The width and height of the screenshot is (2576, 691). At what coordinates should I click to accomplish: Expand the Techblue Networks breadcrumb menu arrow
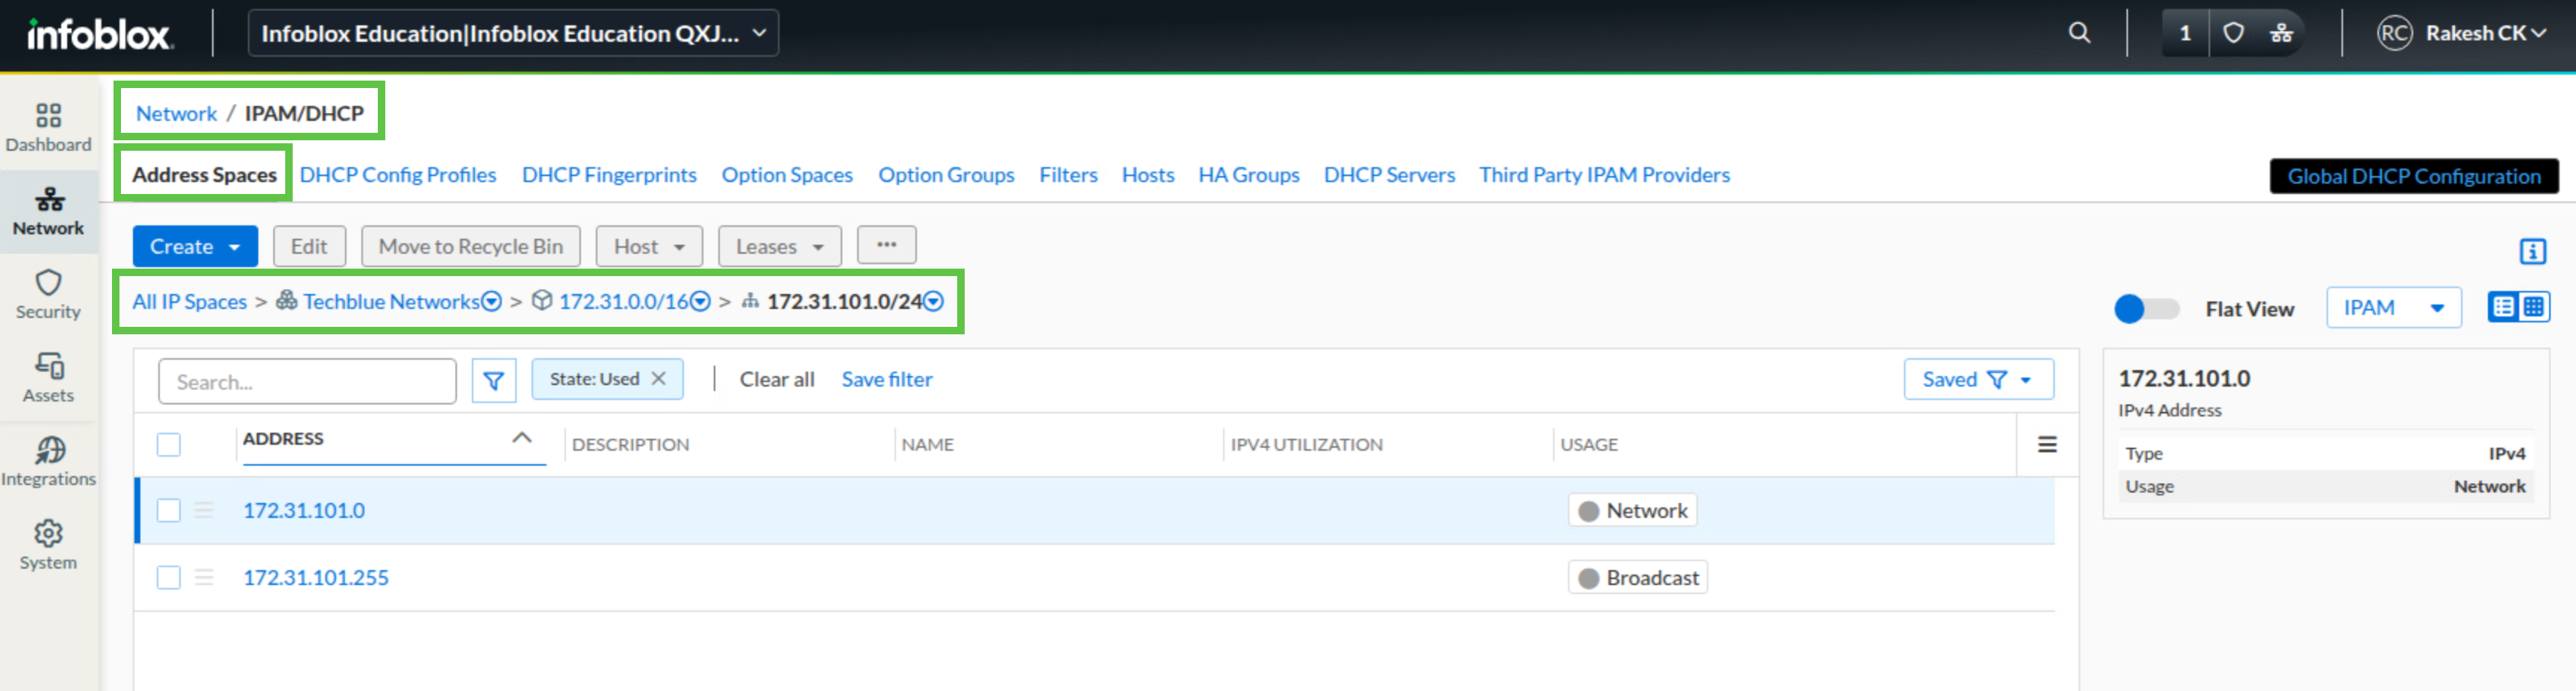(491, 301)
